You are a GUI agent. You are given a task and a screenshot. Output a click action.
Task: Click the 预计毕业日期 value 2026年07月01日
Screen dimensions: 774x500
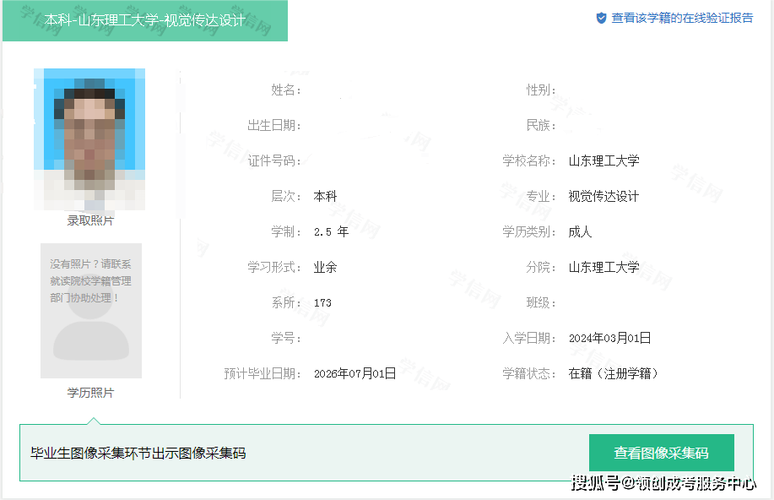tap(355, 374)
